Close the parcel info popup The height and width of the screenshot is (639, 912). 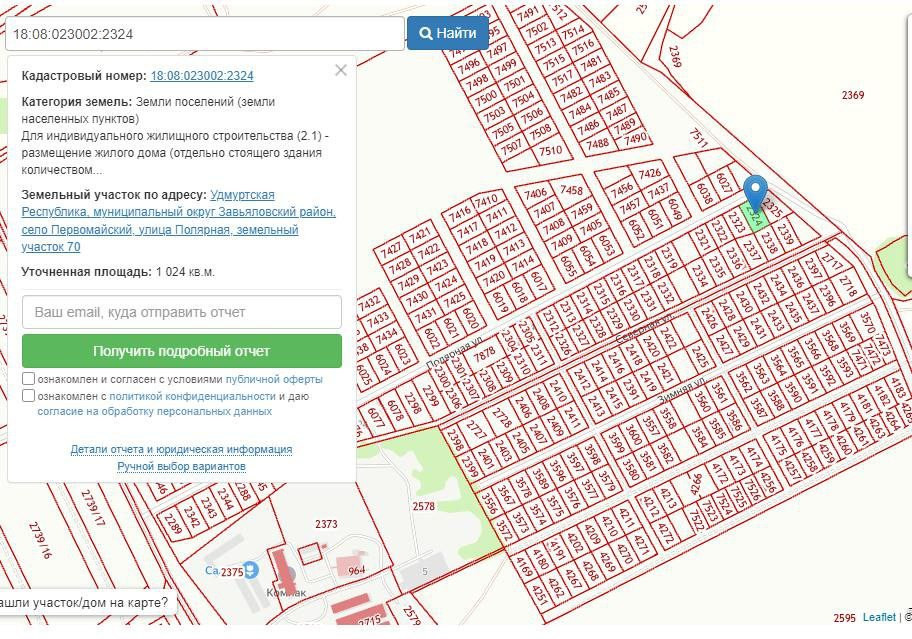click(341, 70)
